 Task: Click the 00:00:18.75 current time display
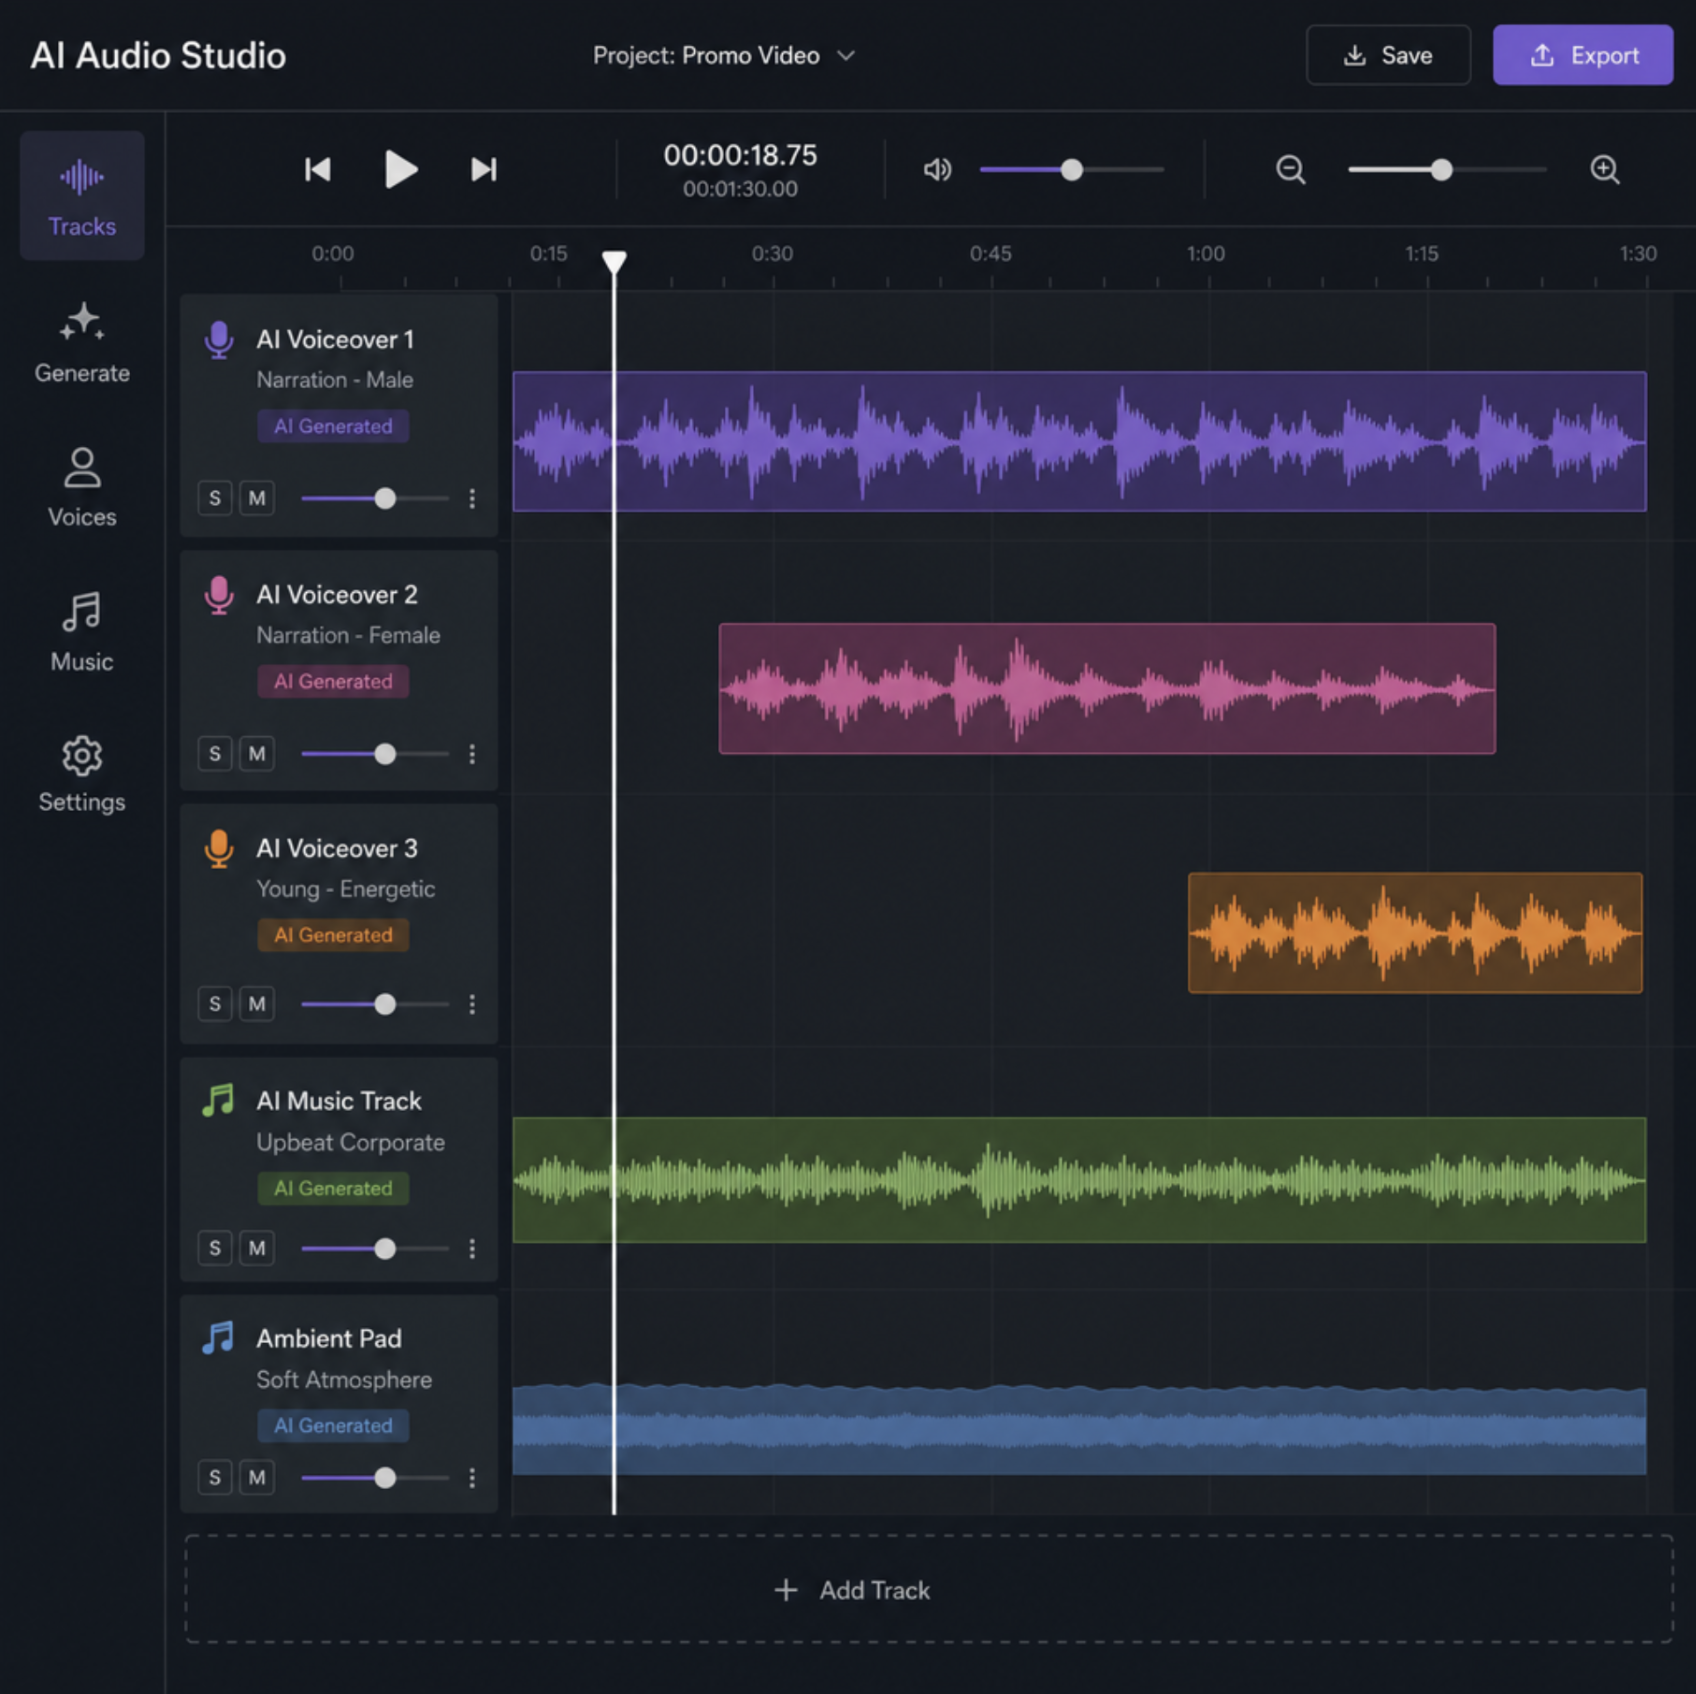point(740,155)
